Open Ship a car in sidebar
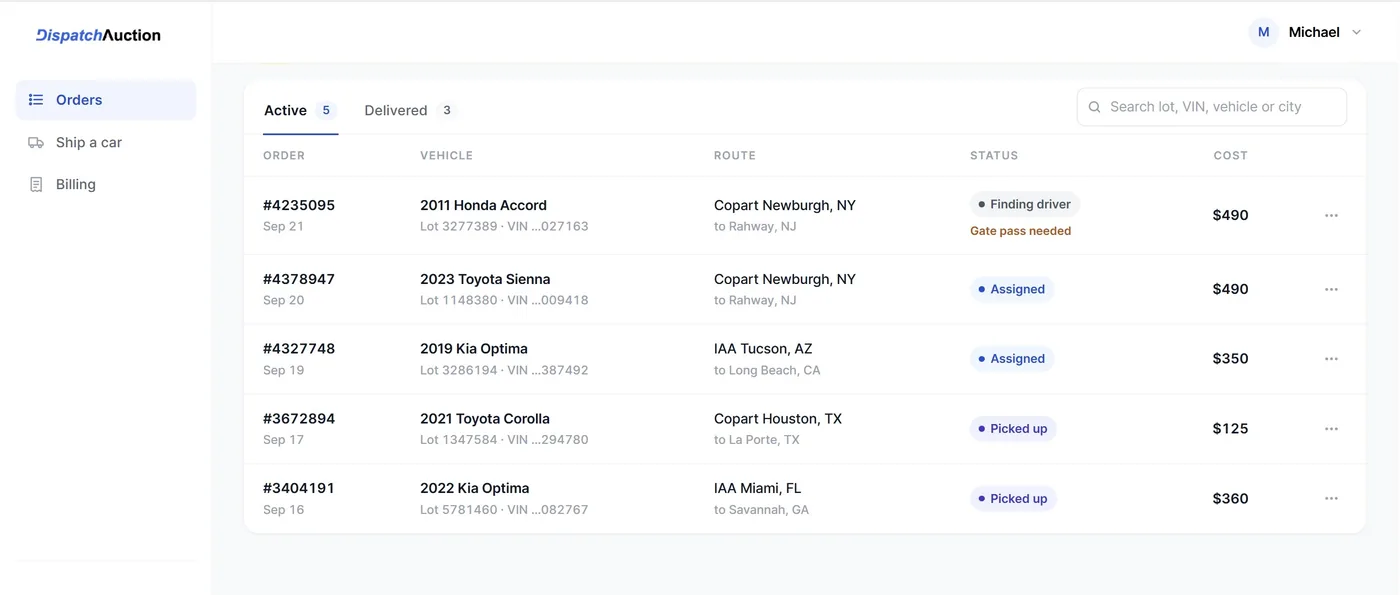Viewport: 1400px width, 595px height. [x=106, y=142]
